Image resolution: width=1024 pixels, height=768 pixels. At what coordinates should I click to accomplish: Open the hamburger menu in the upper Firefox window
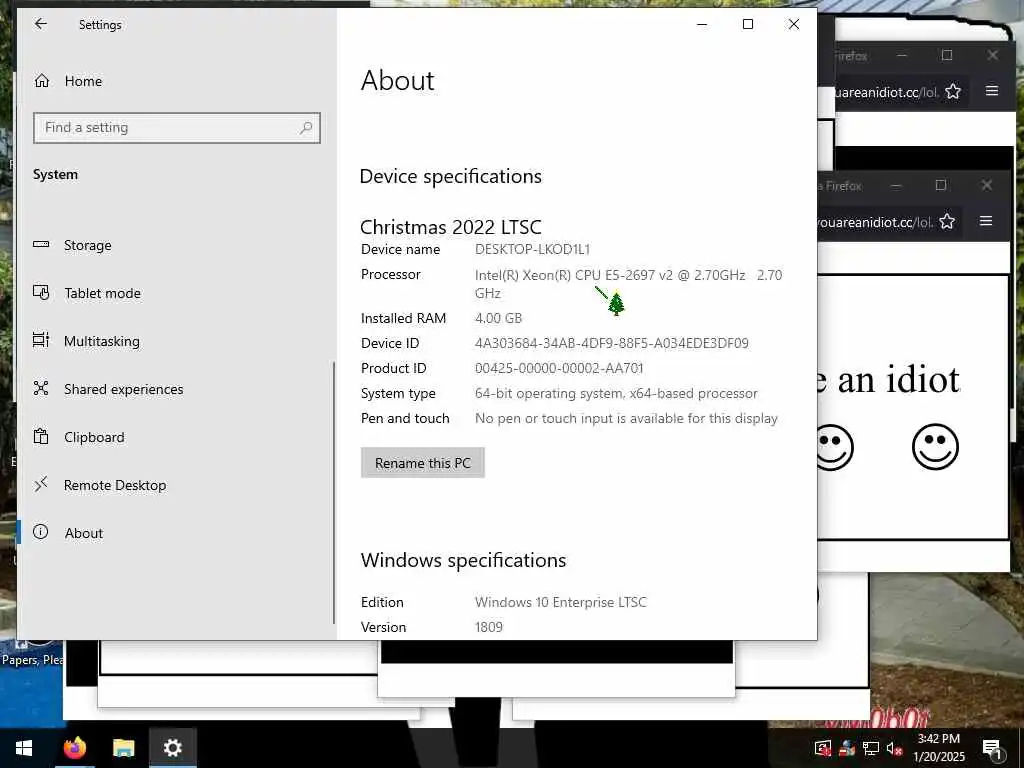click(x=991, y=91)
